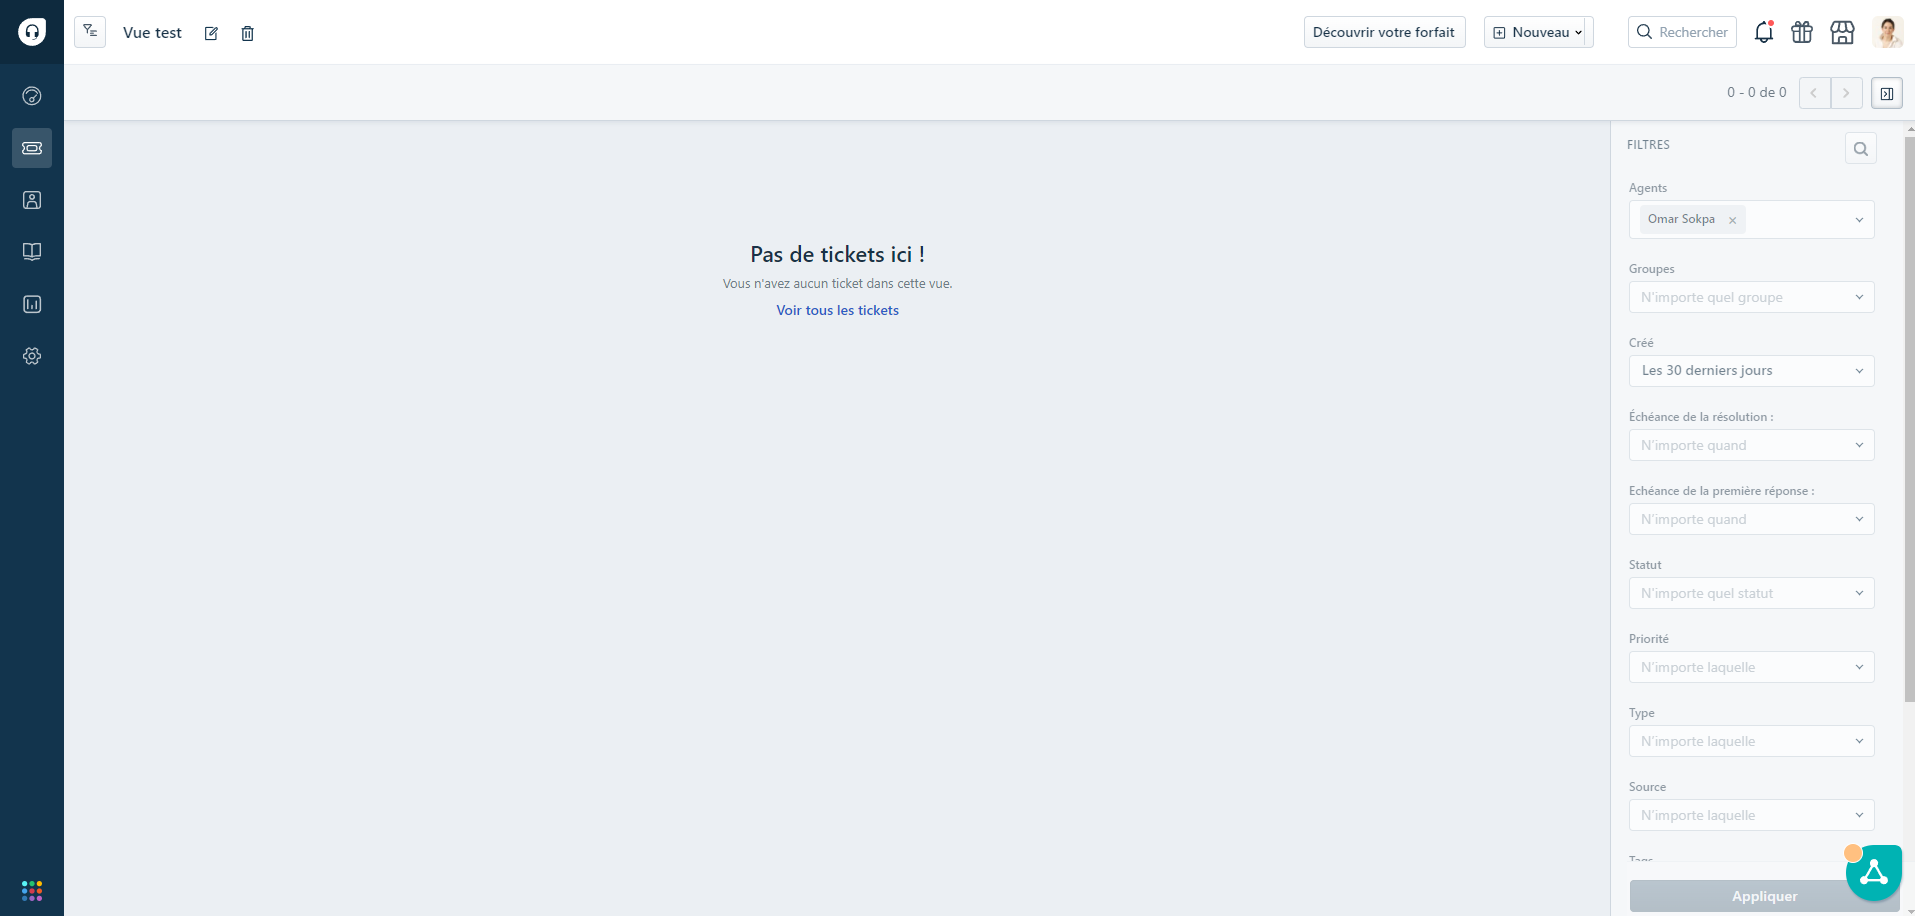Open the Freshdesk logo home
The width and height of the screenshot is (1915, 916).
tap(32, 32)
